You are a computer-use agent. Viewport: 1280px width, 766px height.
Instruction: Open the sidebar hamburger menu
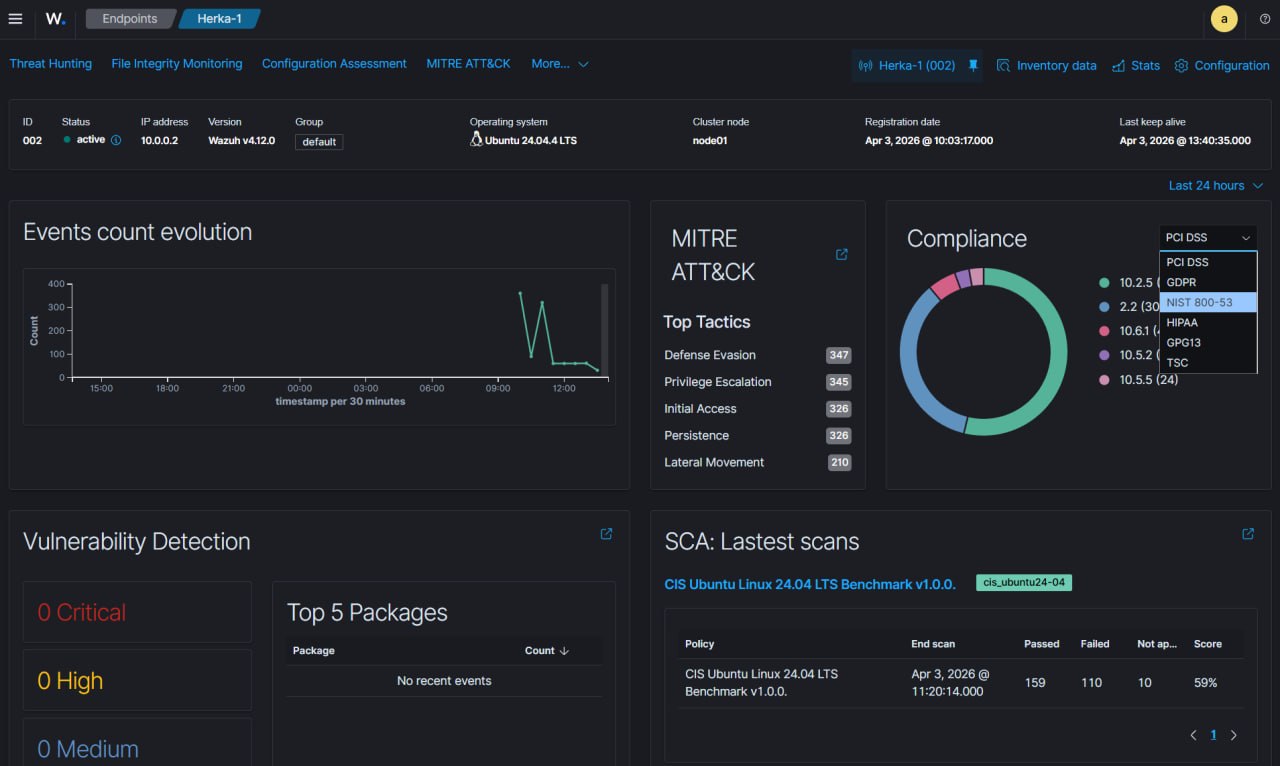(15, 18)
